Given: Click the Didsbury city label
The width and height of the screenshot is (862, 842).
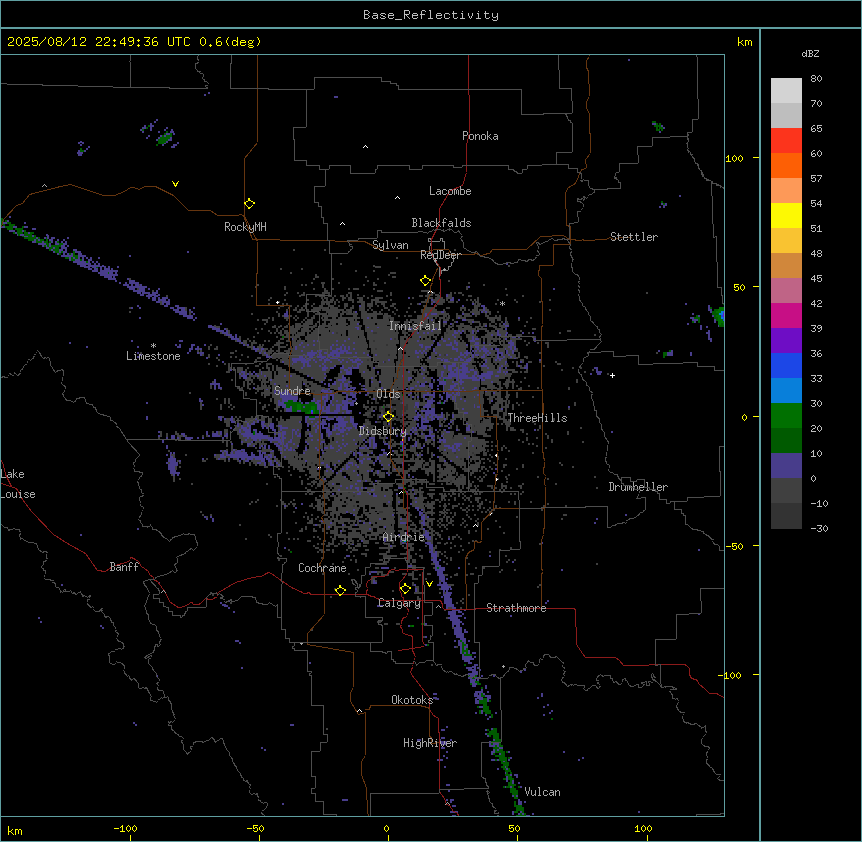Looking at the screenshot, I should click(x=383, y=431).
